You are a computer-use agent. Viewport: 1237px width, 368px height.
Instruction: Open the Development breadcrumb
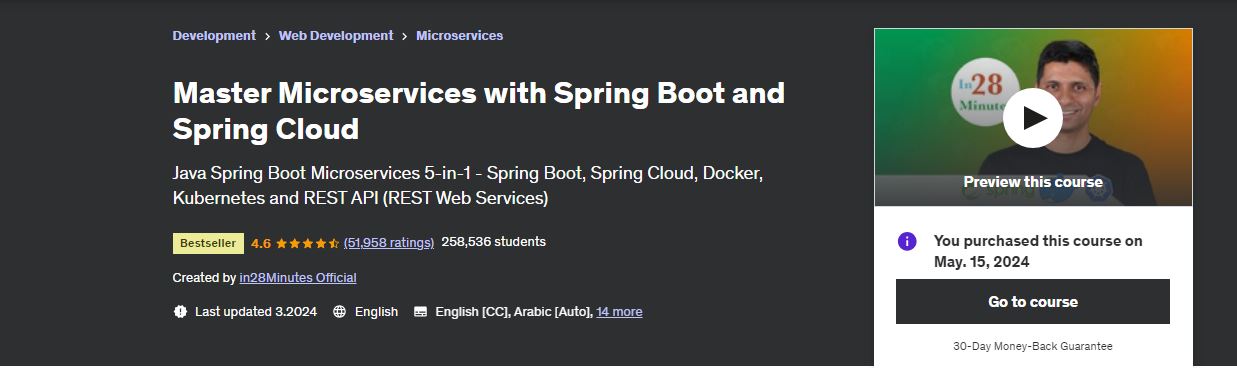[214, 35]
